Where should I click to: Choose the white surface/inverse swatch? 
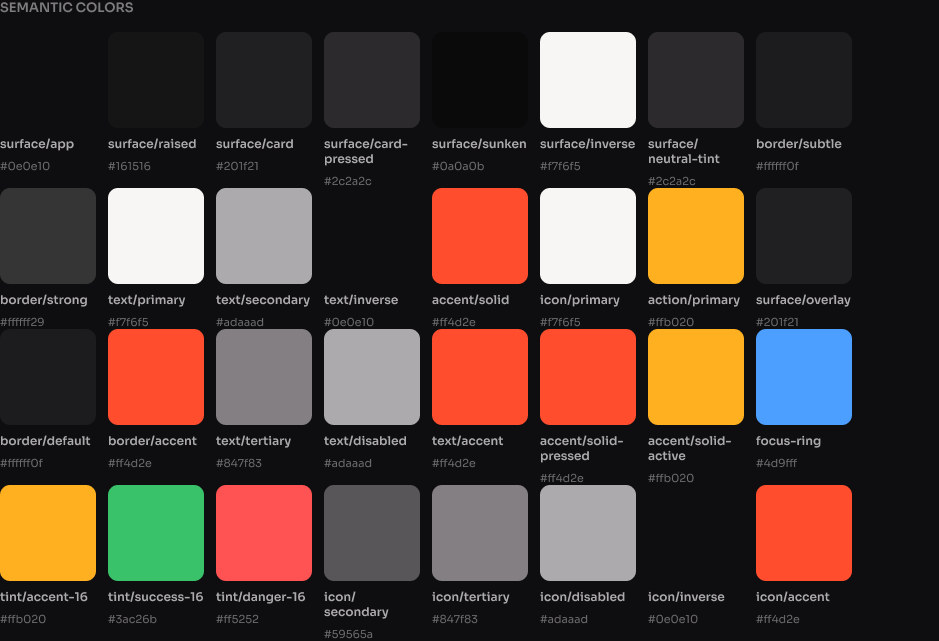tap(588, 80)
